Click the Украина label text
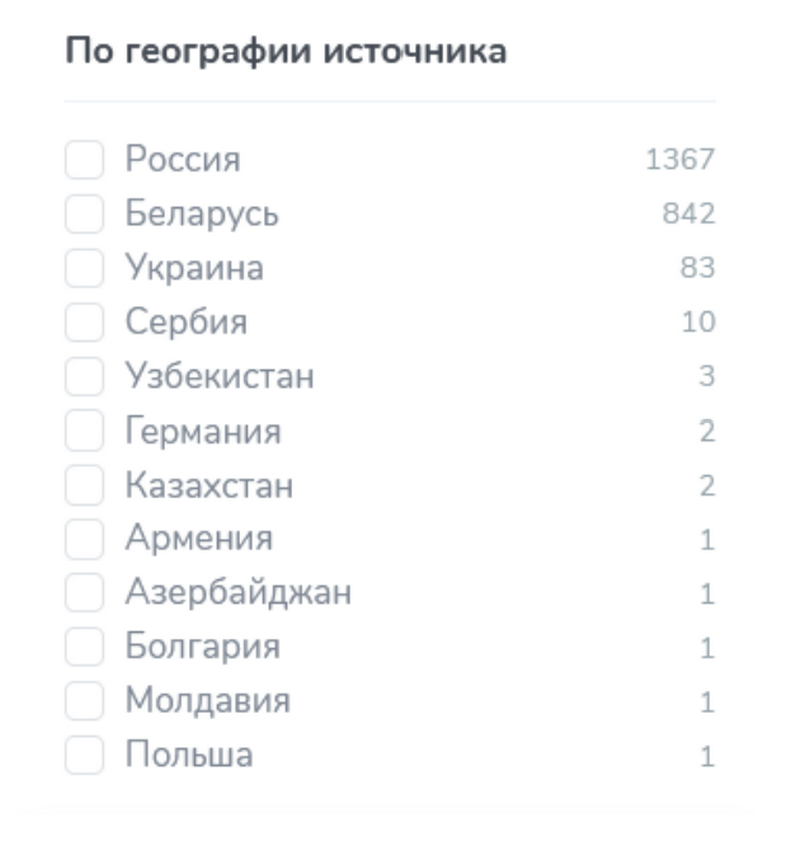The width and height of the screenshot is (800, 841). pos(194,268)
